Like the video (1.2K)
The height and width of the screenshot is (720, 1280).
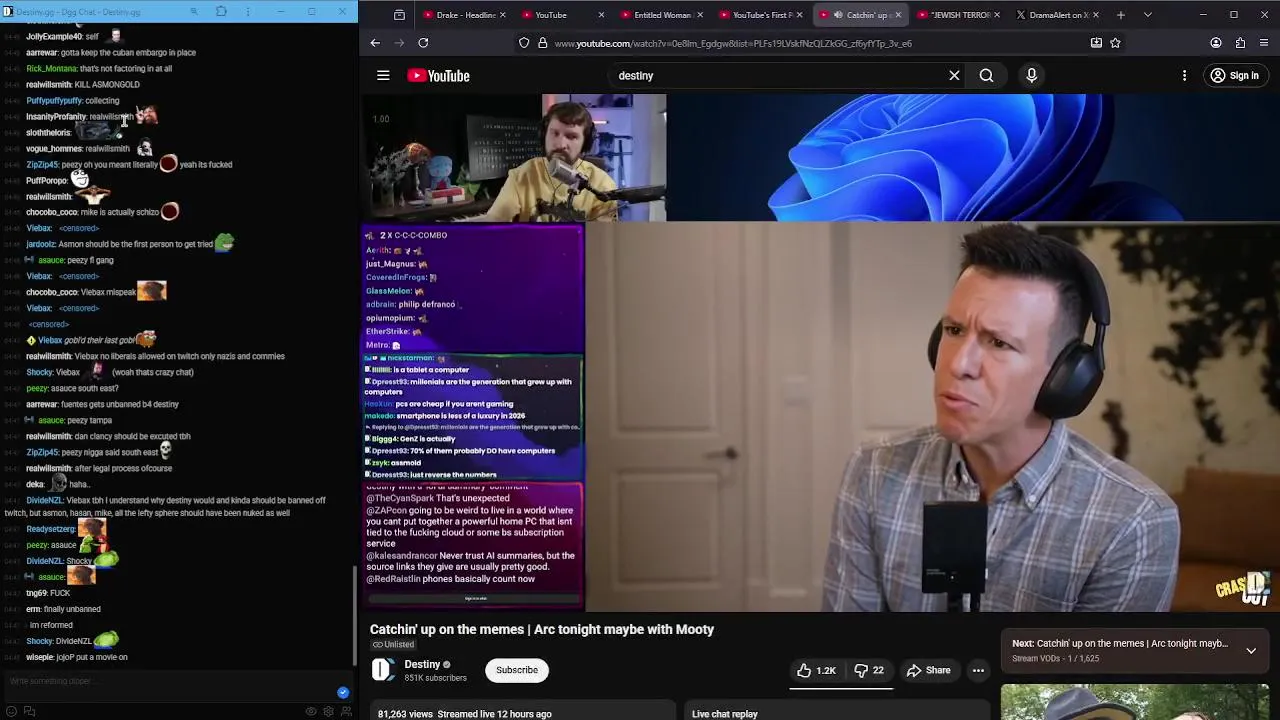pyautogui.click(x=816, y=670)
